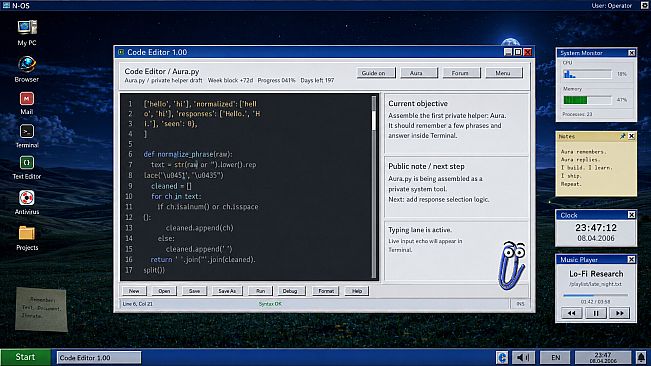This screenshot has height=366, width=651.
Task: Toggle the Notes pin icon
Action: pos(622,136)
